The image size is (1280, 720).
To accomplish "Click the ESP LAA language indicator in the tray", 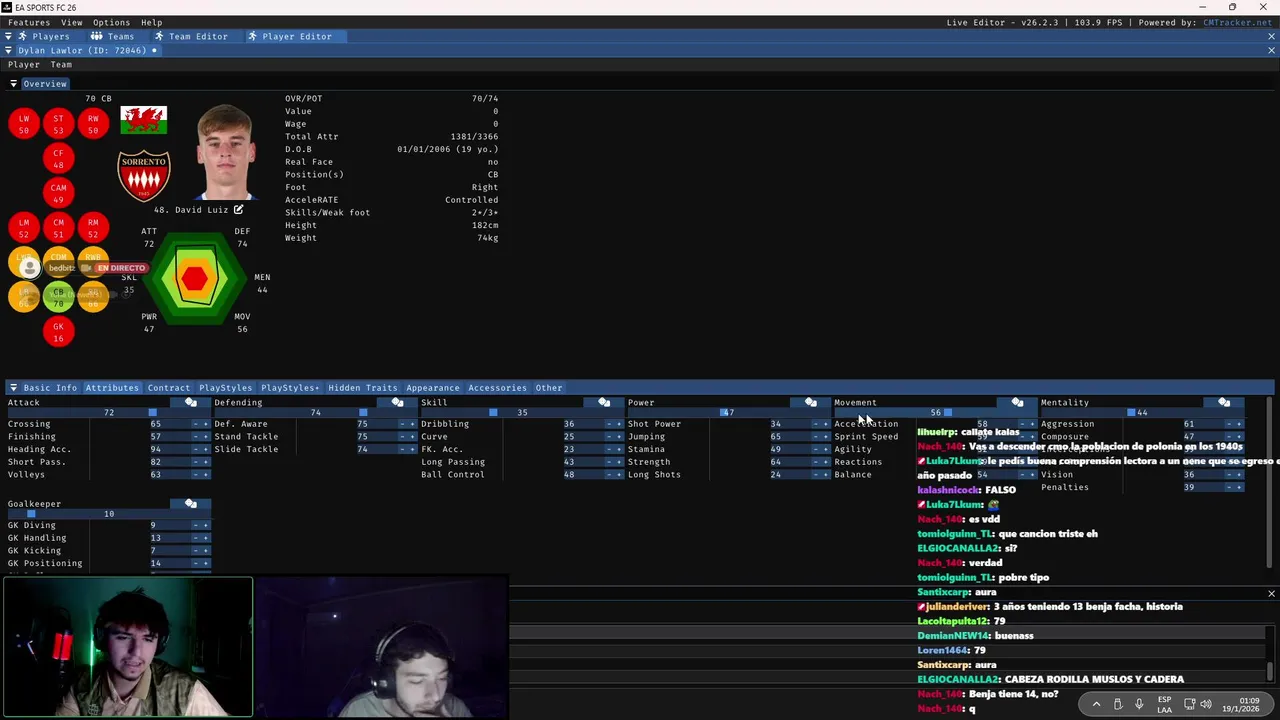I will [x=1165, y=705].
